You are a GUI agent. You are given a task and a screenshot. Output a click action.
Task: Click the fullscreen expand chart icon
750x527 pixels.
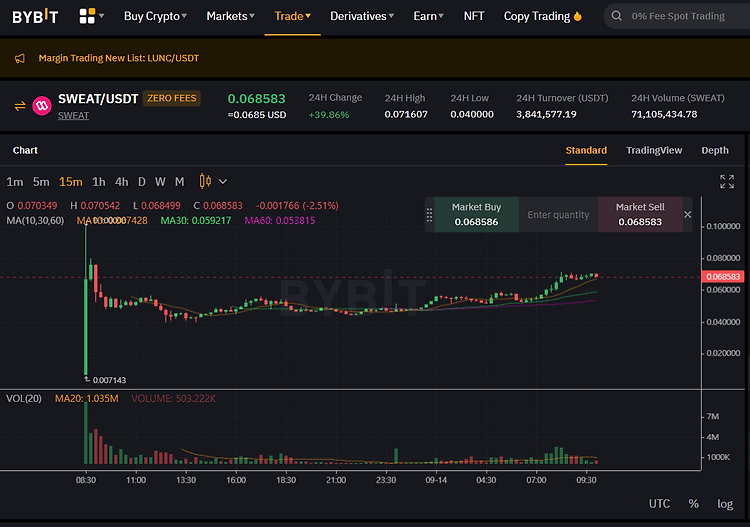click(x=727, y=181)
